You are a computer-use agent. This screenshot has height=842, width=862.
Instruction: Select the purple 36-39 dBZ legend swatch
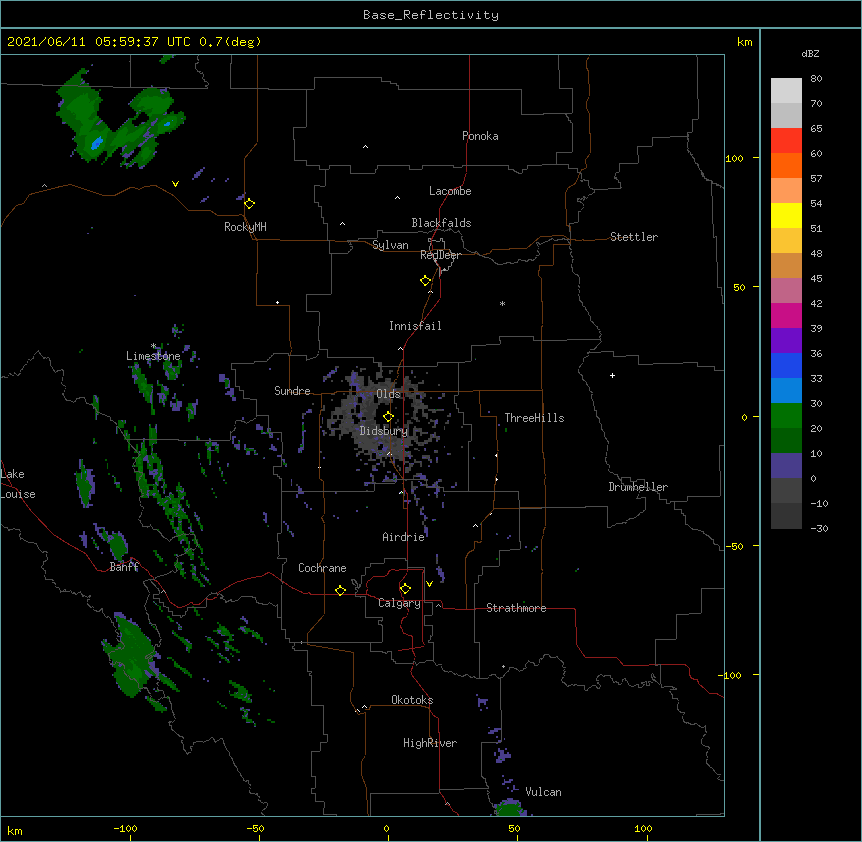tap(786, 341)
